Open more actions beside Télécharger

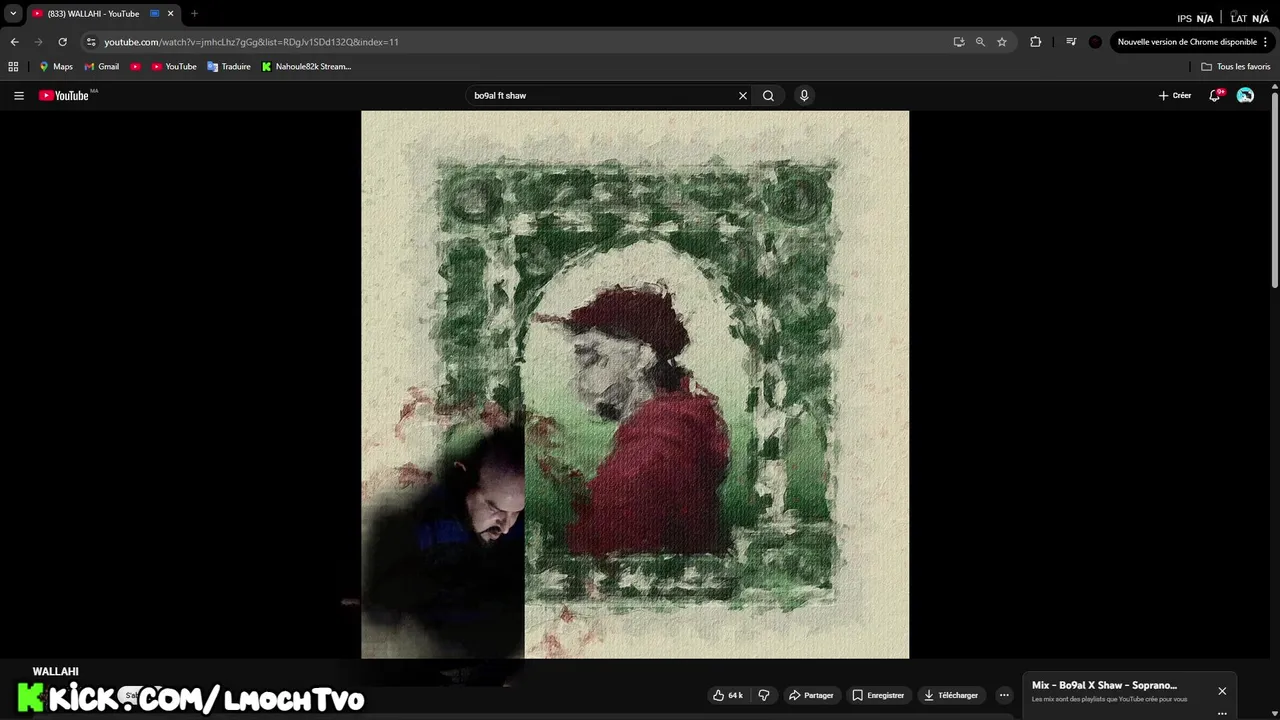1004,695
